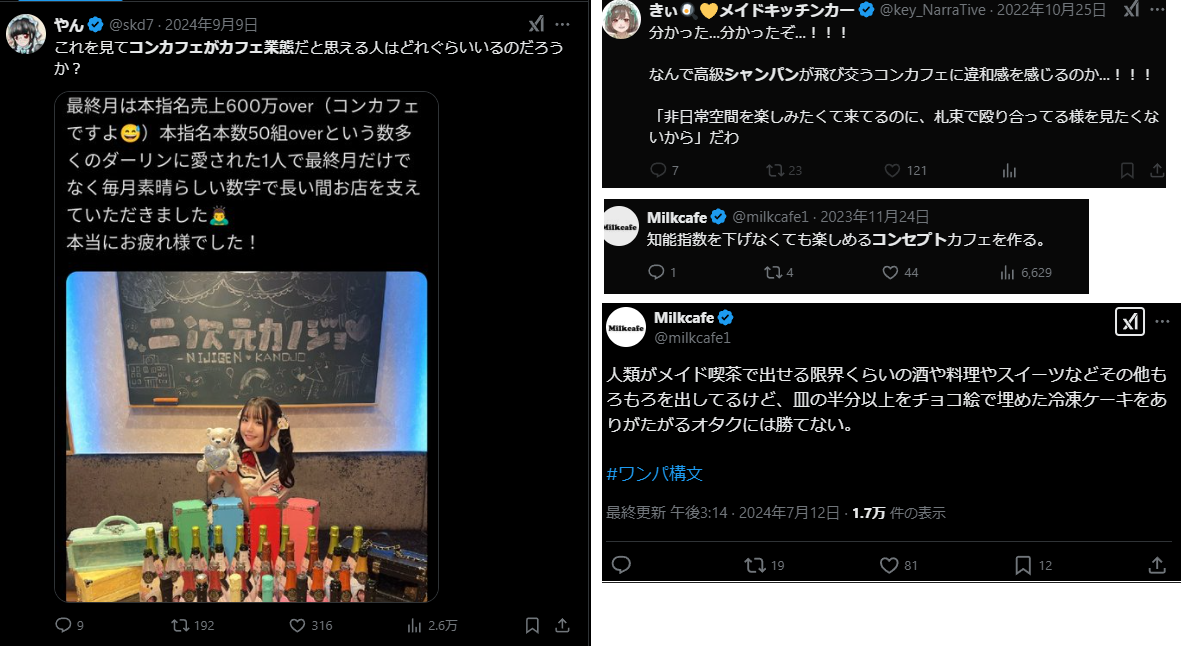The width and height of the screenshot is (1181, 646).
Task: Like the やん tweet with 316 likes
Action: pos(310,625)
